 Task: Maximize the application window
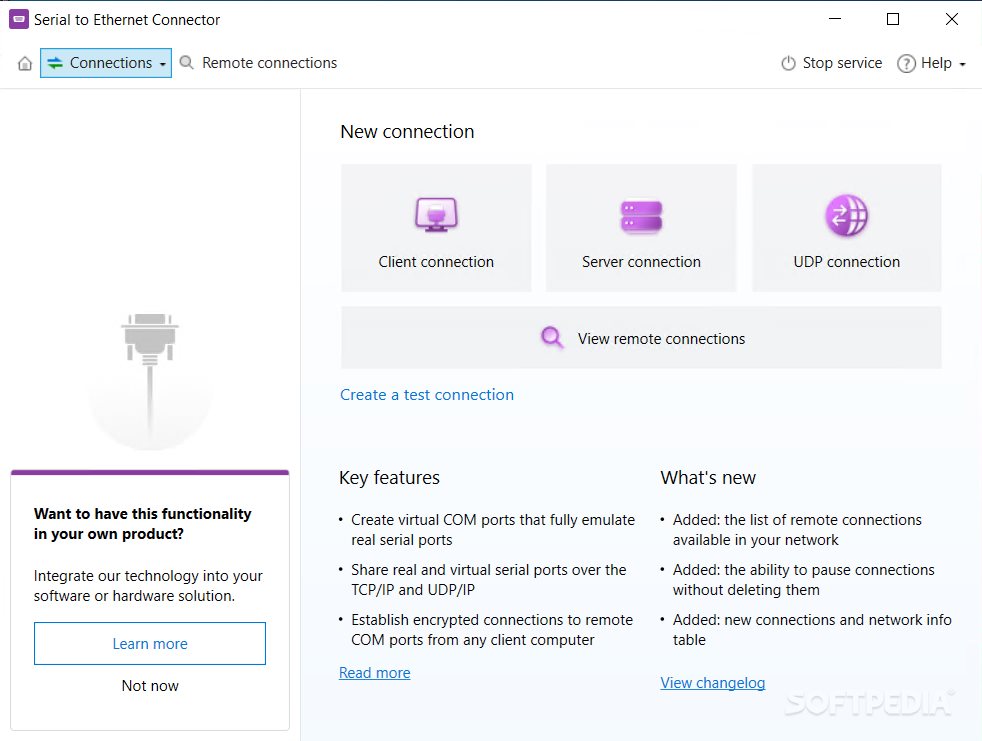coord(893,19)
